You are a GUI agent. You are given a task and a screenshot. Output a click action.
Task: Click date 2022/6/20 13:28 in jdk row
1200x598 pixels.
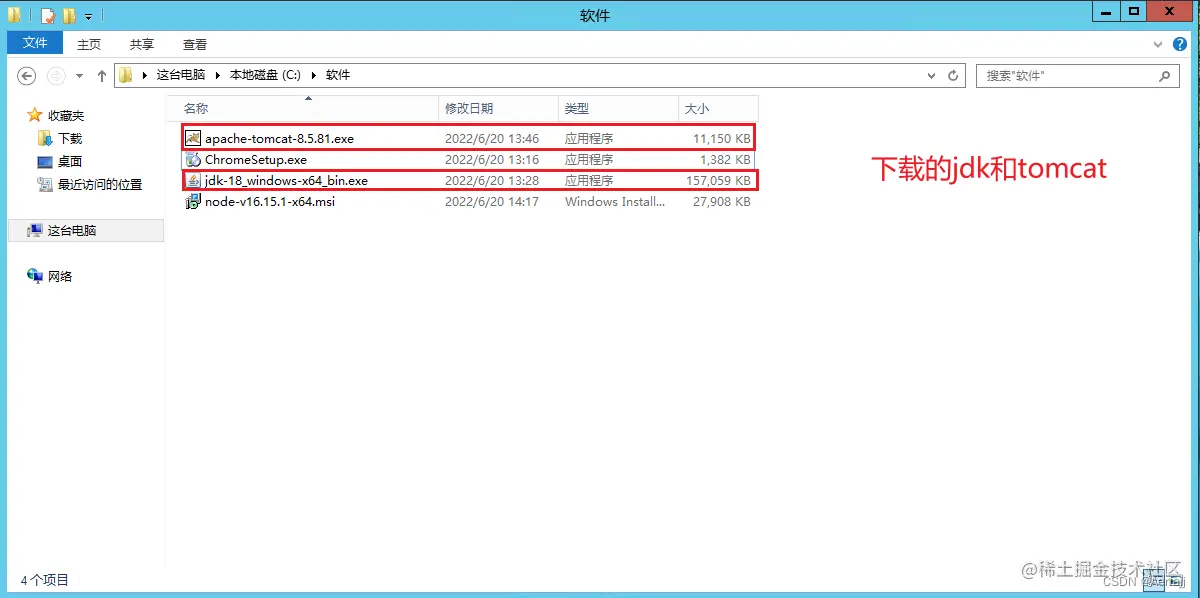coord(492,180)
